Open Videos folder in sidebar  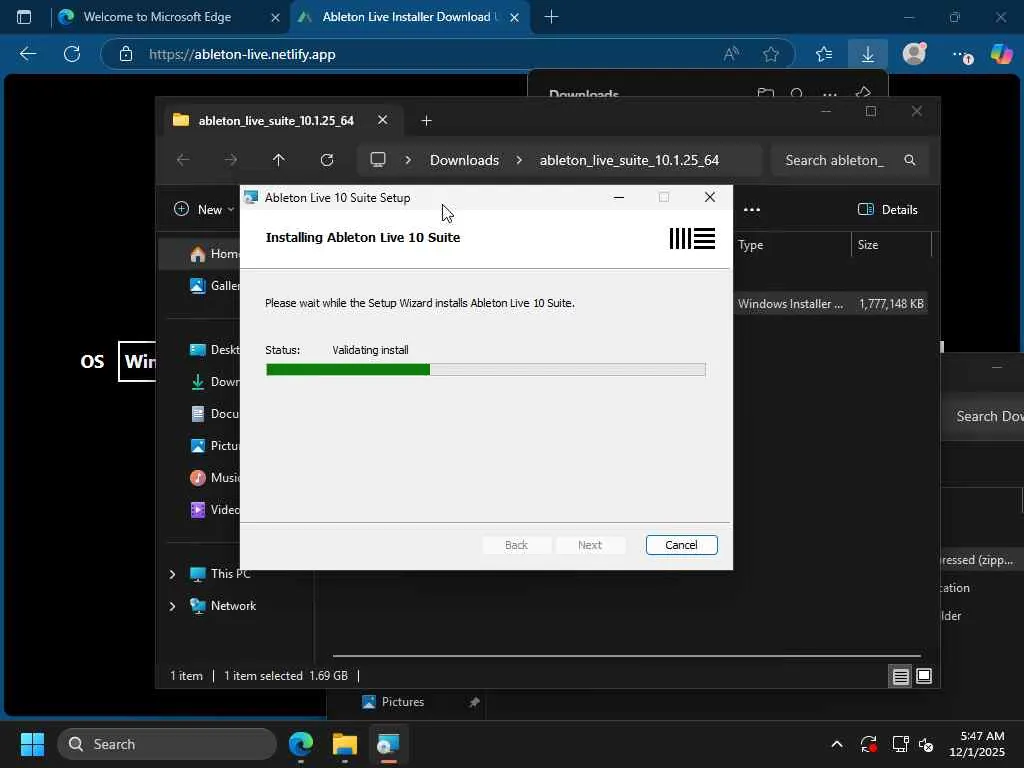point(216,509)
